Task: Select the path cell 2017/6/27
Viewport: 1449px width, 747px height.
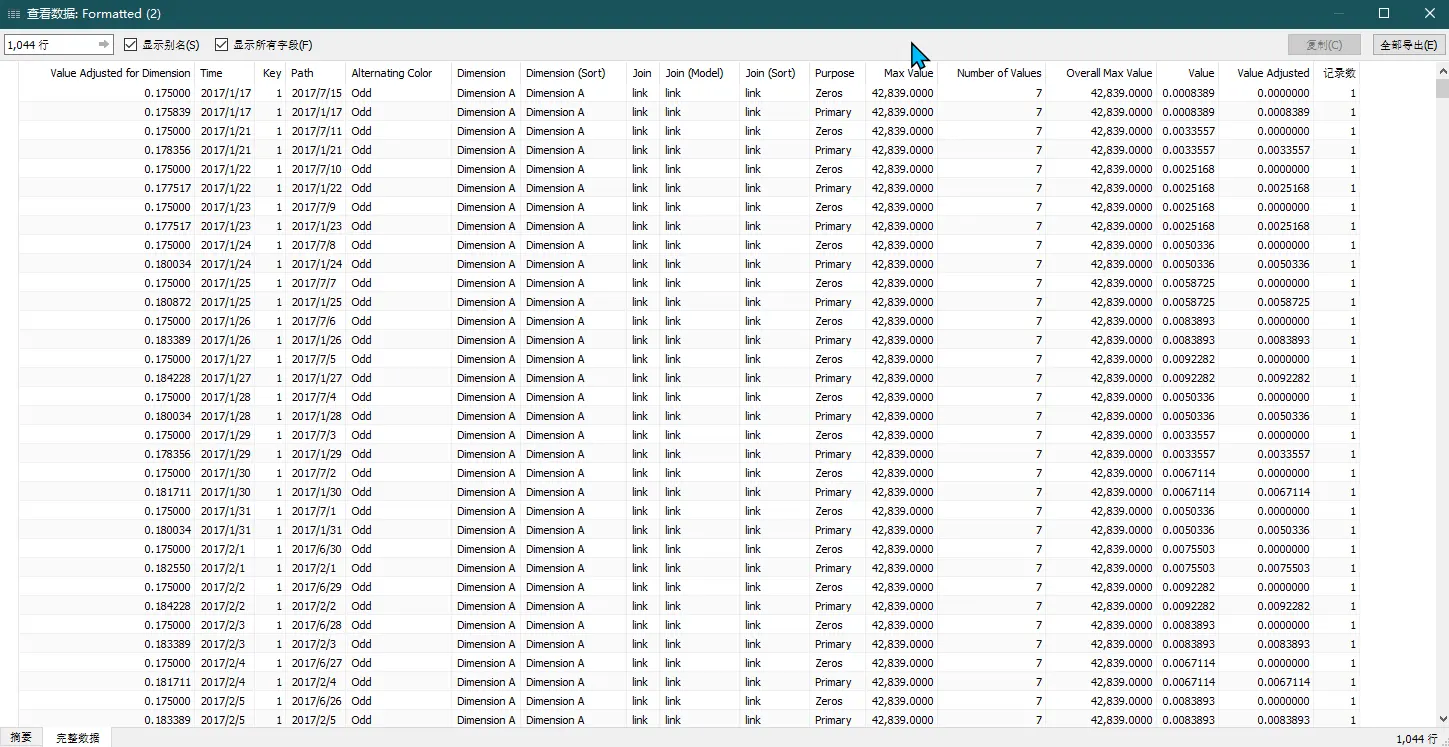Action: (x=316, y=663)
